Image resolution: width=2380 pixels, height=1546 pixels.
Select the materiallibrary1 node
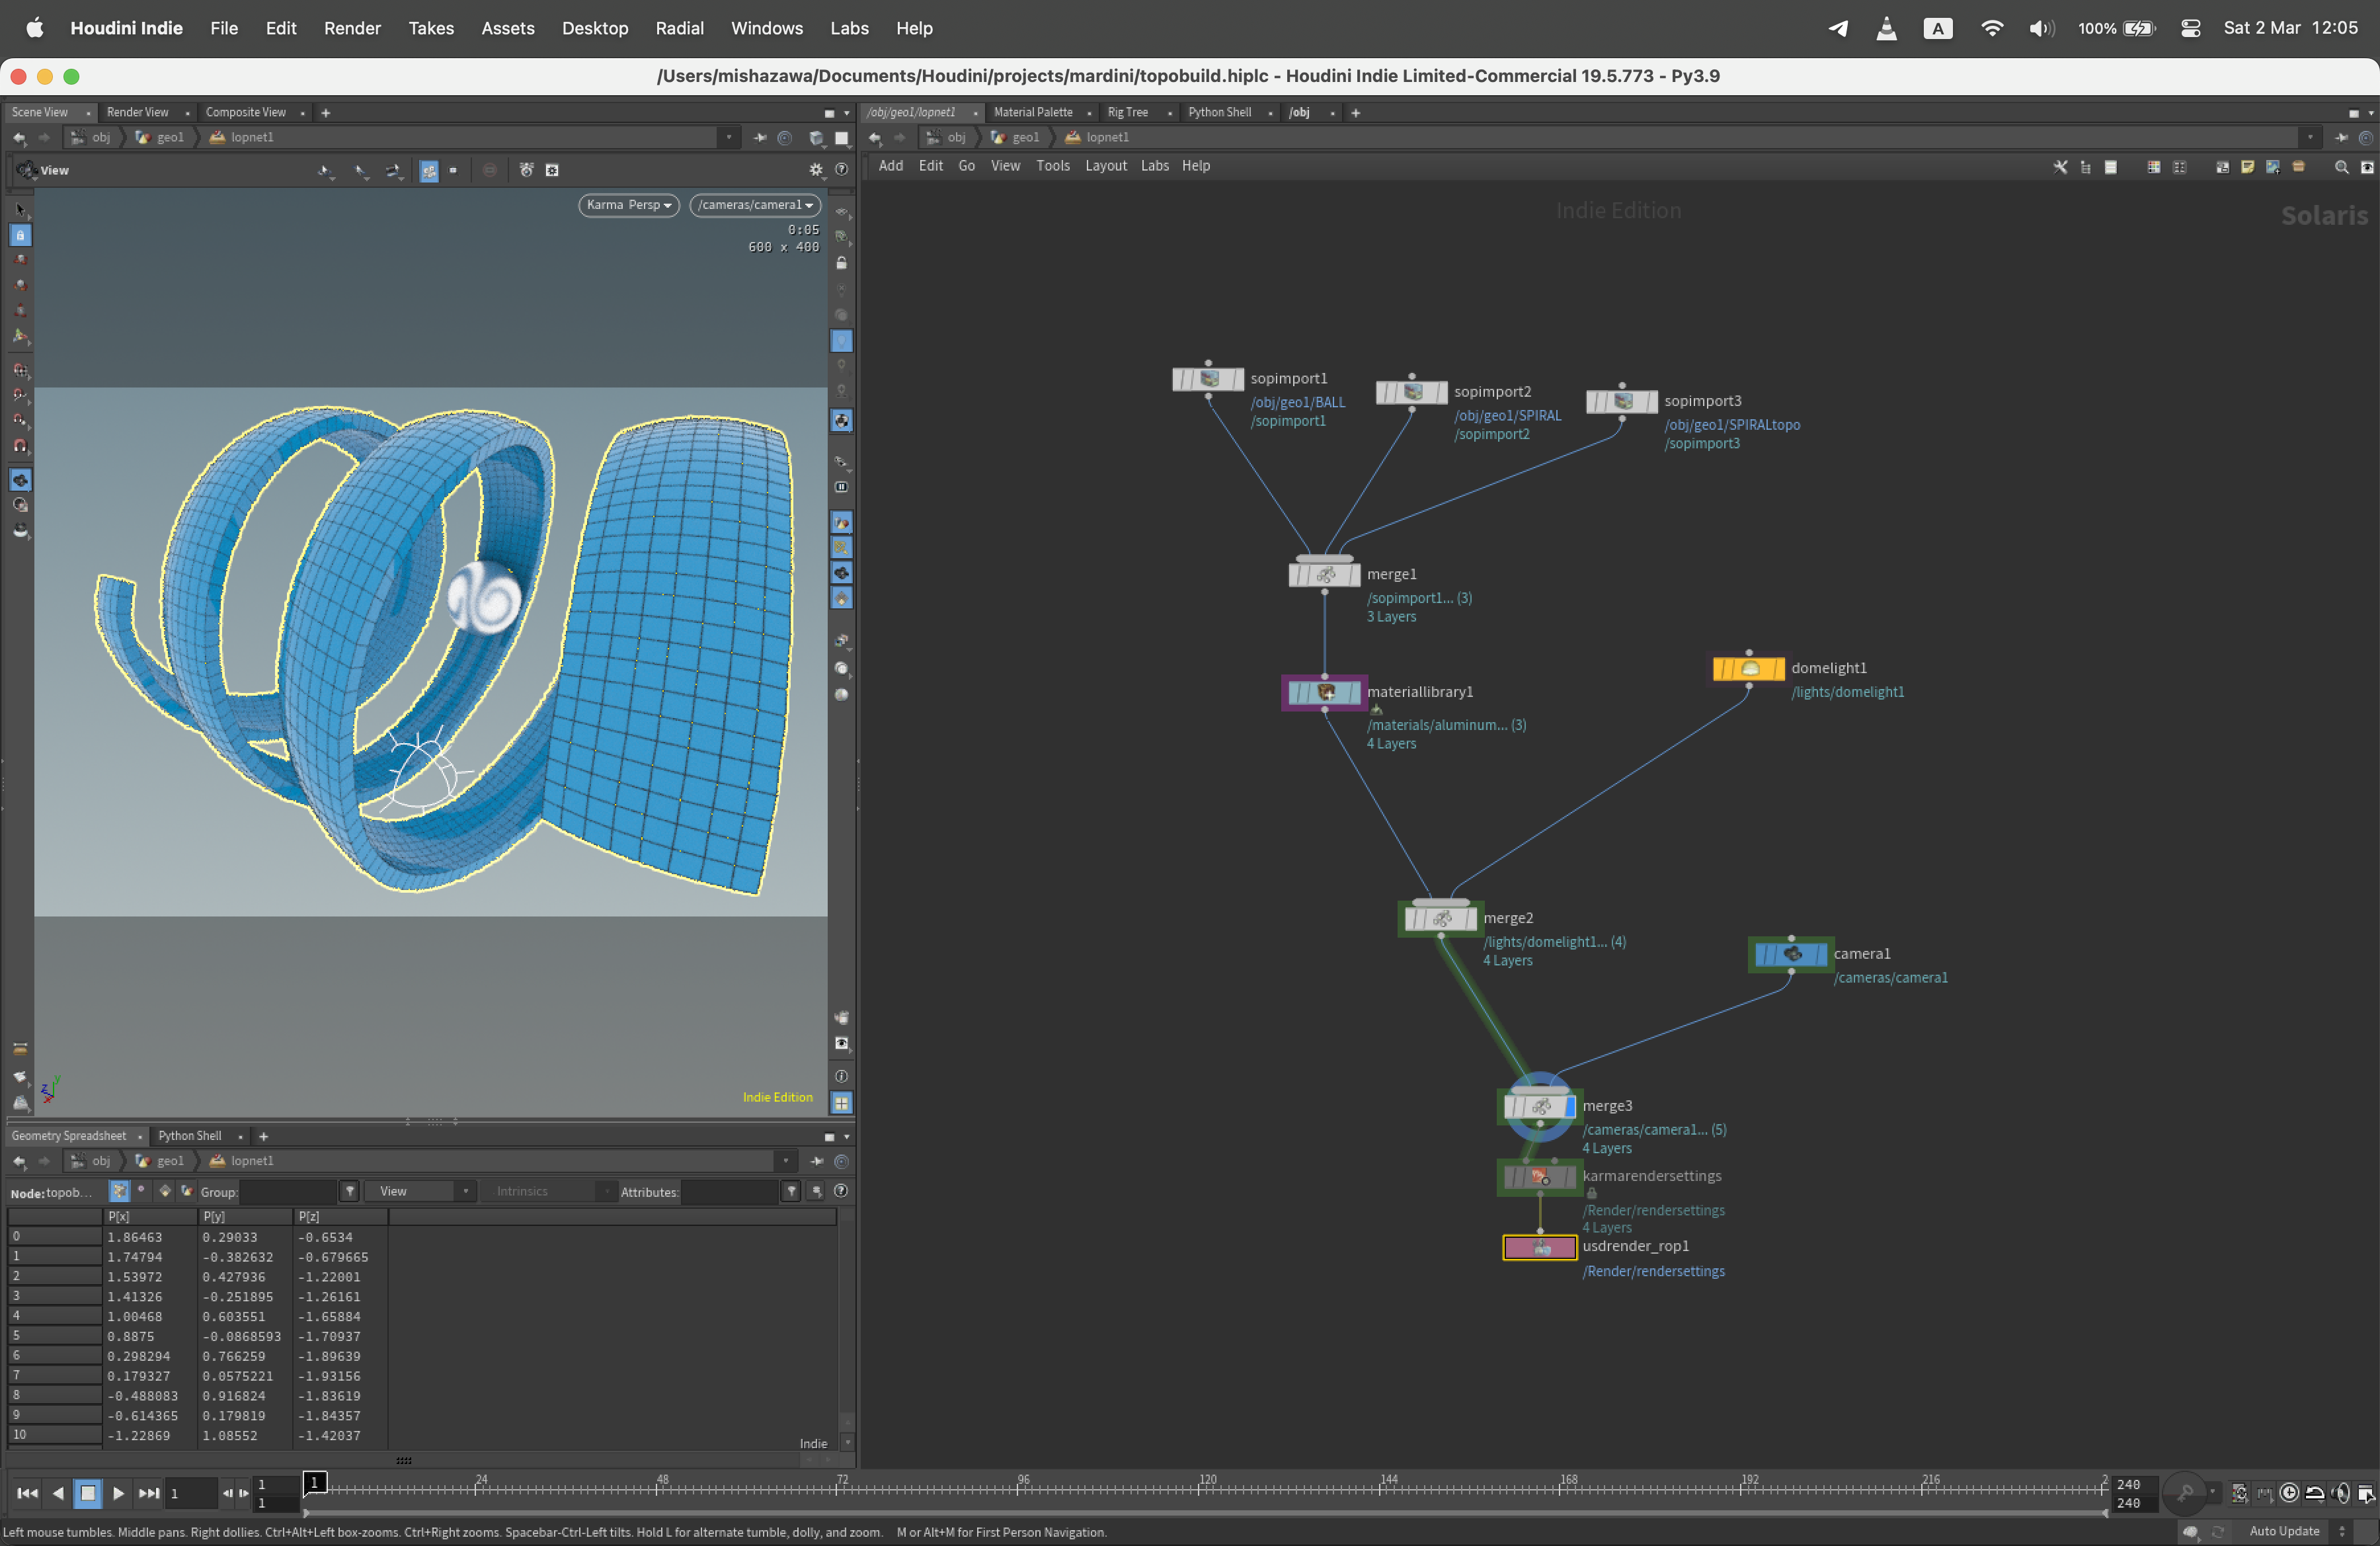point(1324,692)
